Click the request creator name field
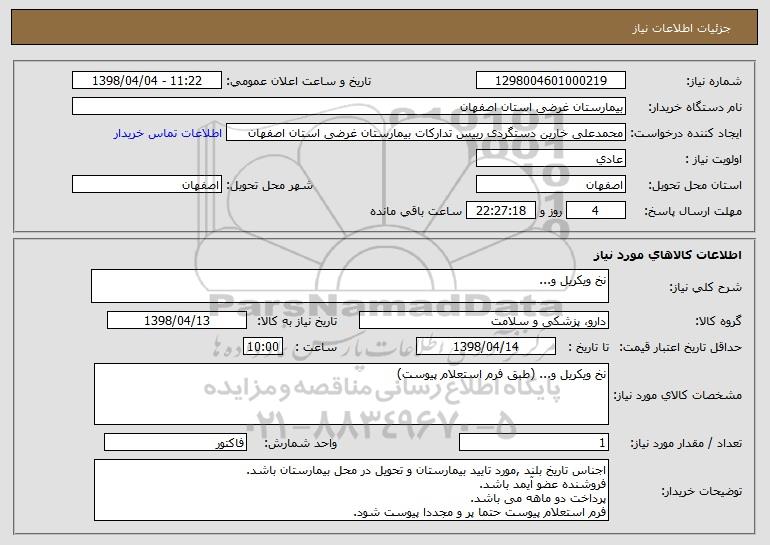The image size is (770, 545). coord(426,133)
